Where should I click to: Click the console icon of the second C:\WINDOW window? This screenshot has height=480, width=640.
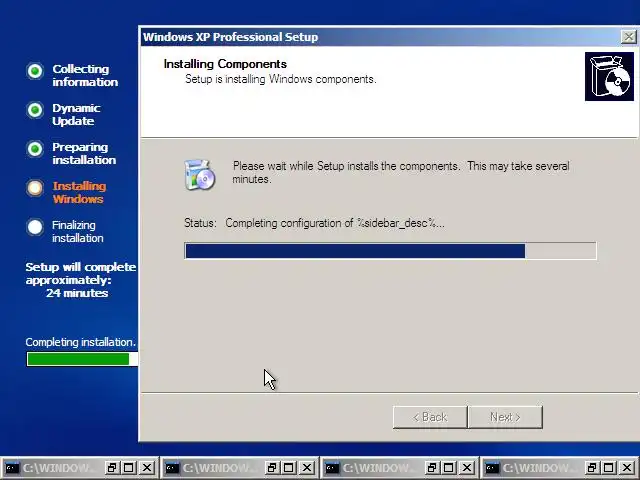tap(172, 468)
